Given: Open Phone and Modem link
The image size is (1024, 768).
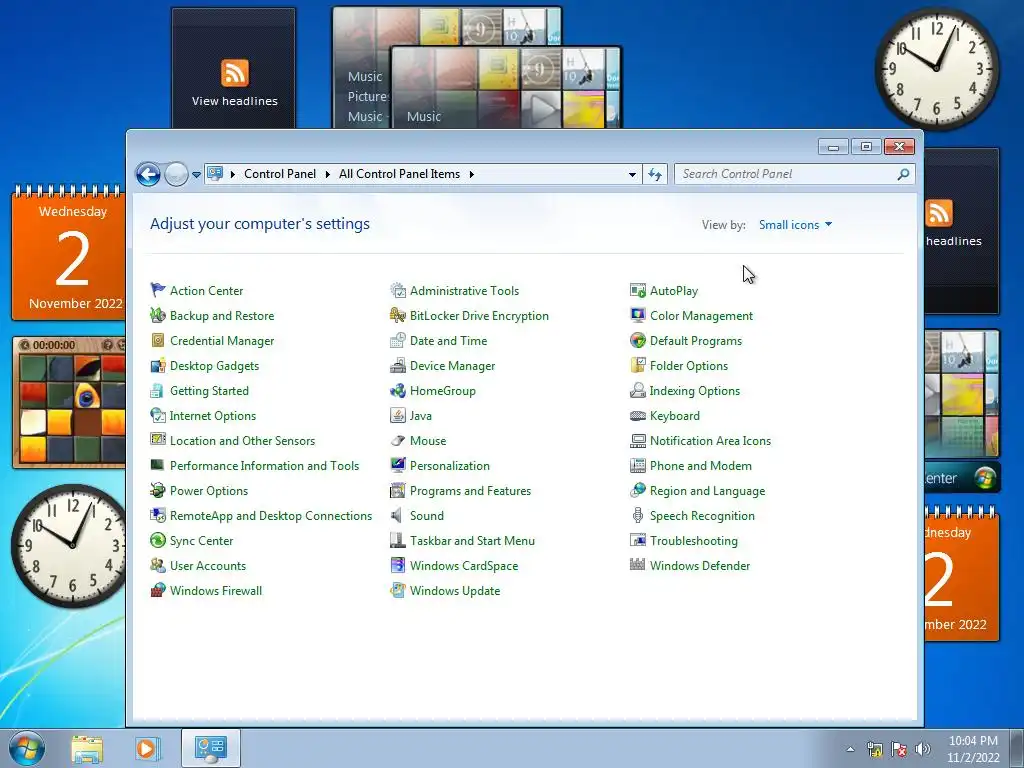Looking at the screenshot, I should [x=701, y=466].
